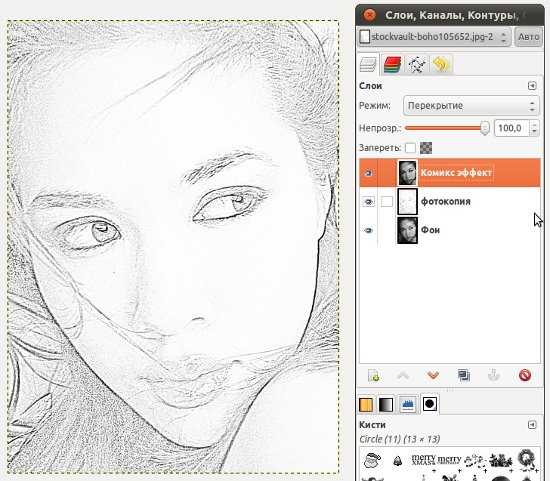This screenshot has height=481, width=550.
Task: Open the Слои panel configuration menu
Action: click(532, 86)
